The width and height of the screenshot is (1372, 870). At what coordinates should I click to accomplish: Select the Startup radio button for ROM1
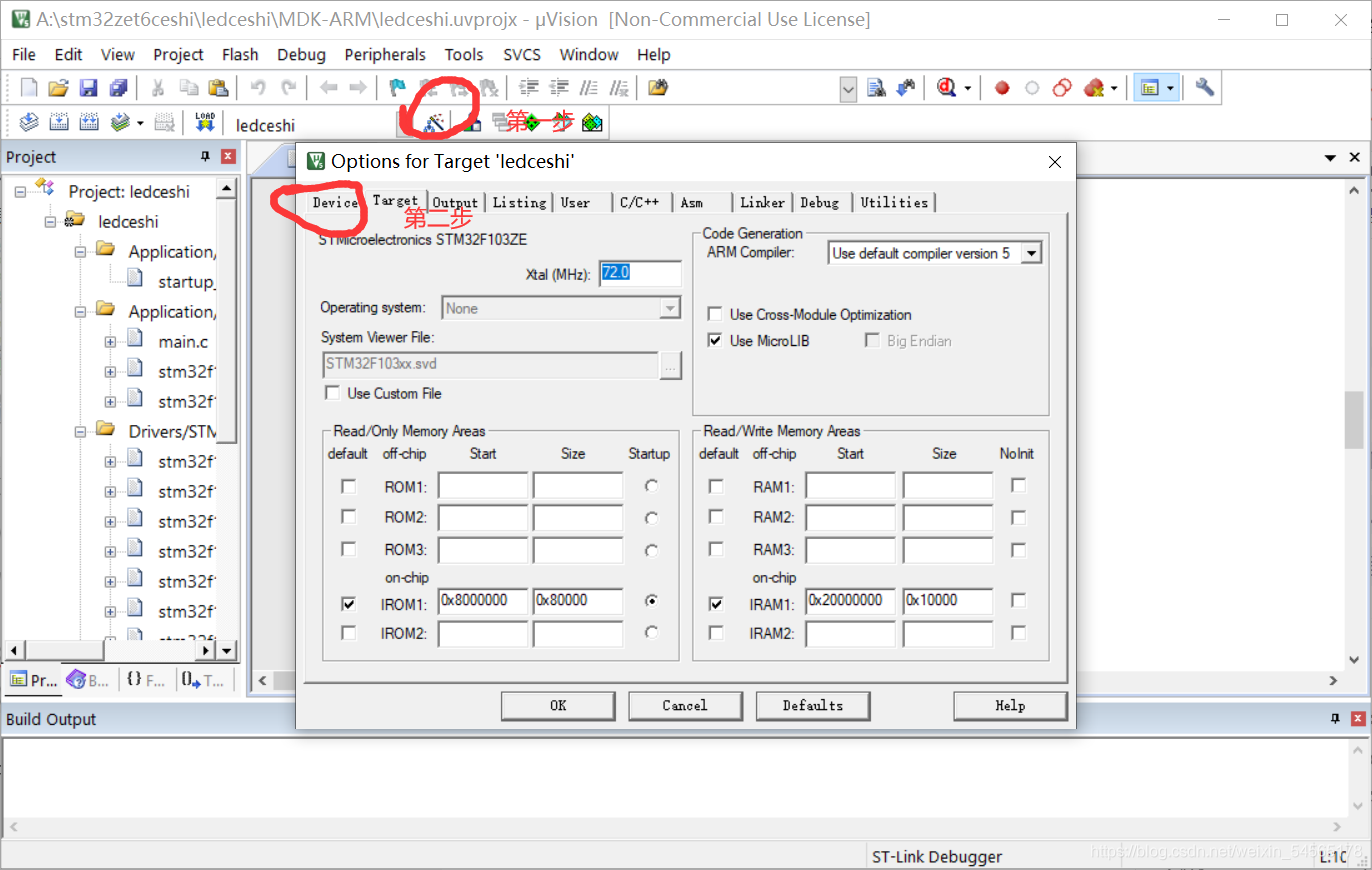coord(652,486)
